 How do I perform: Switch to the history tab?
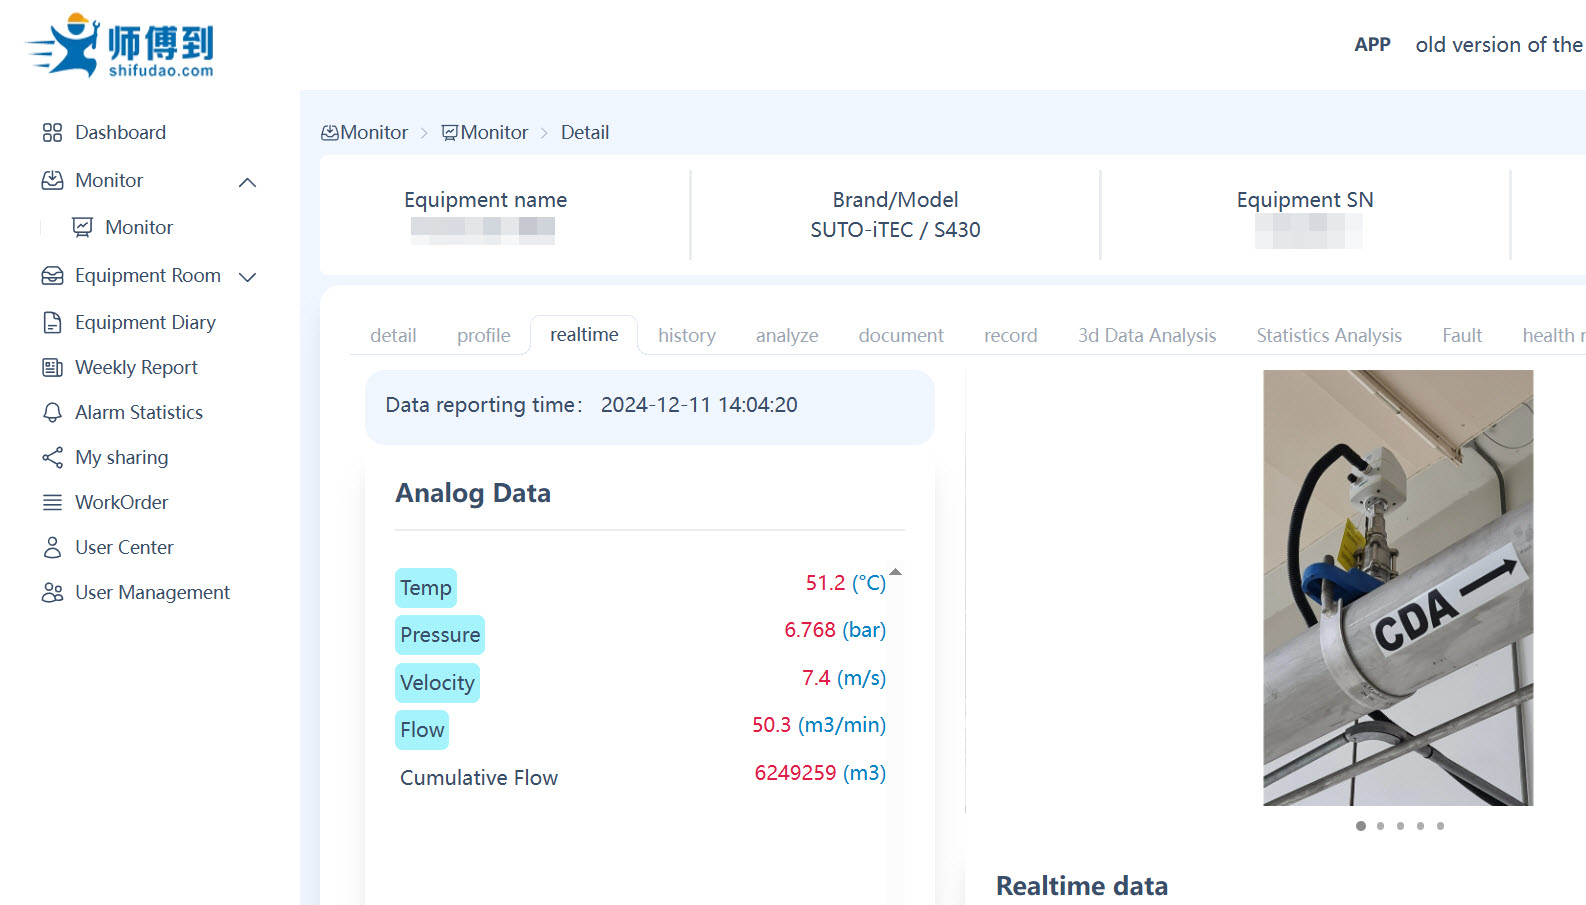[x=686, y=335]
